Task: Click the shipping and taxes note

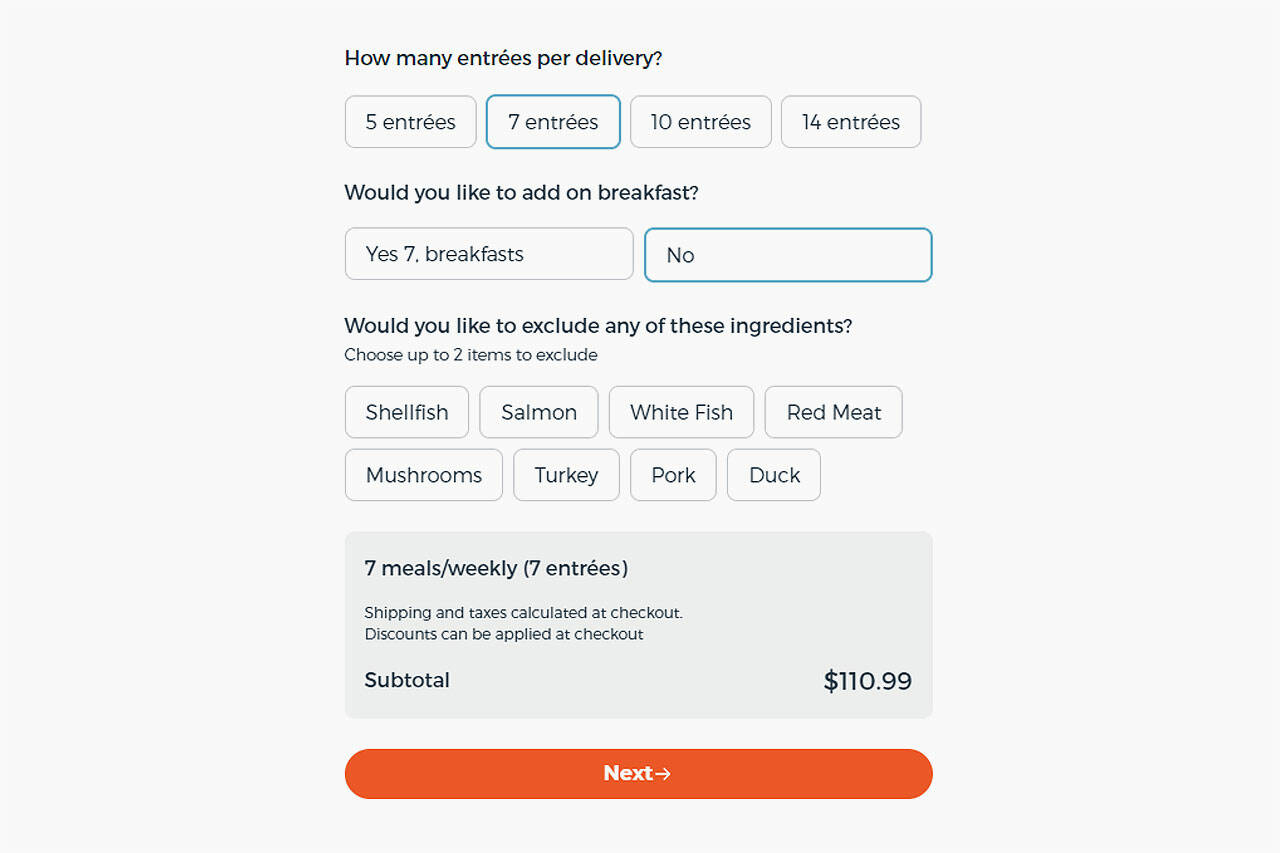Action: click(523, 613)
